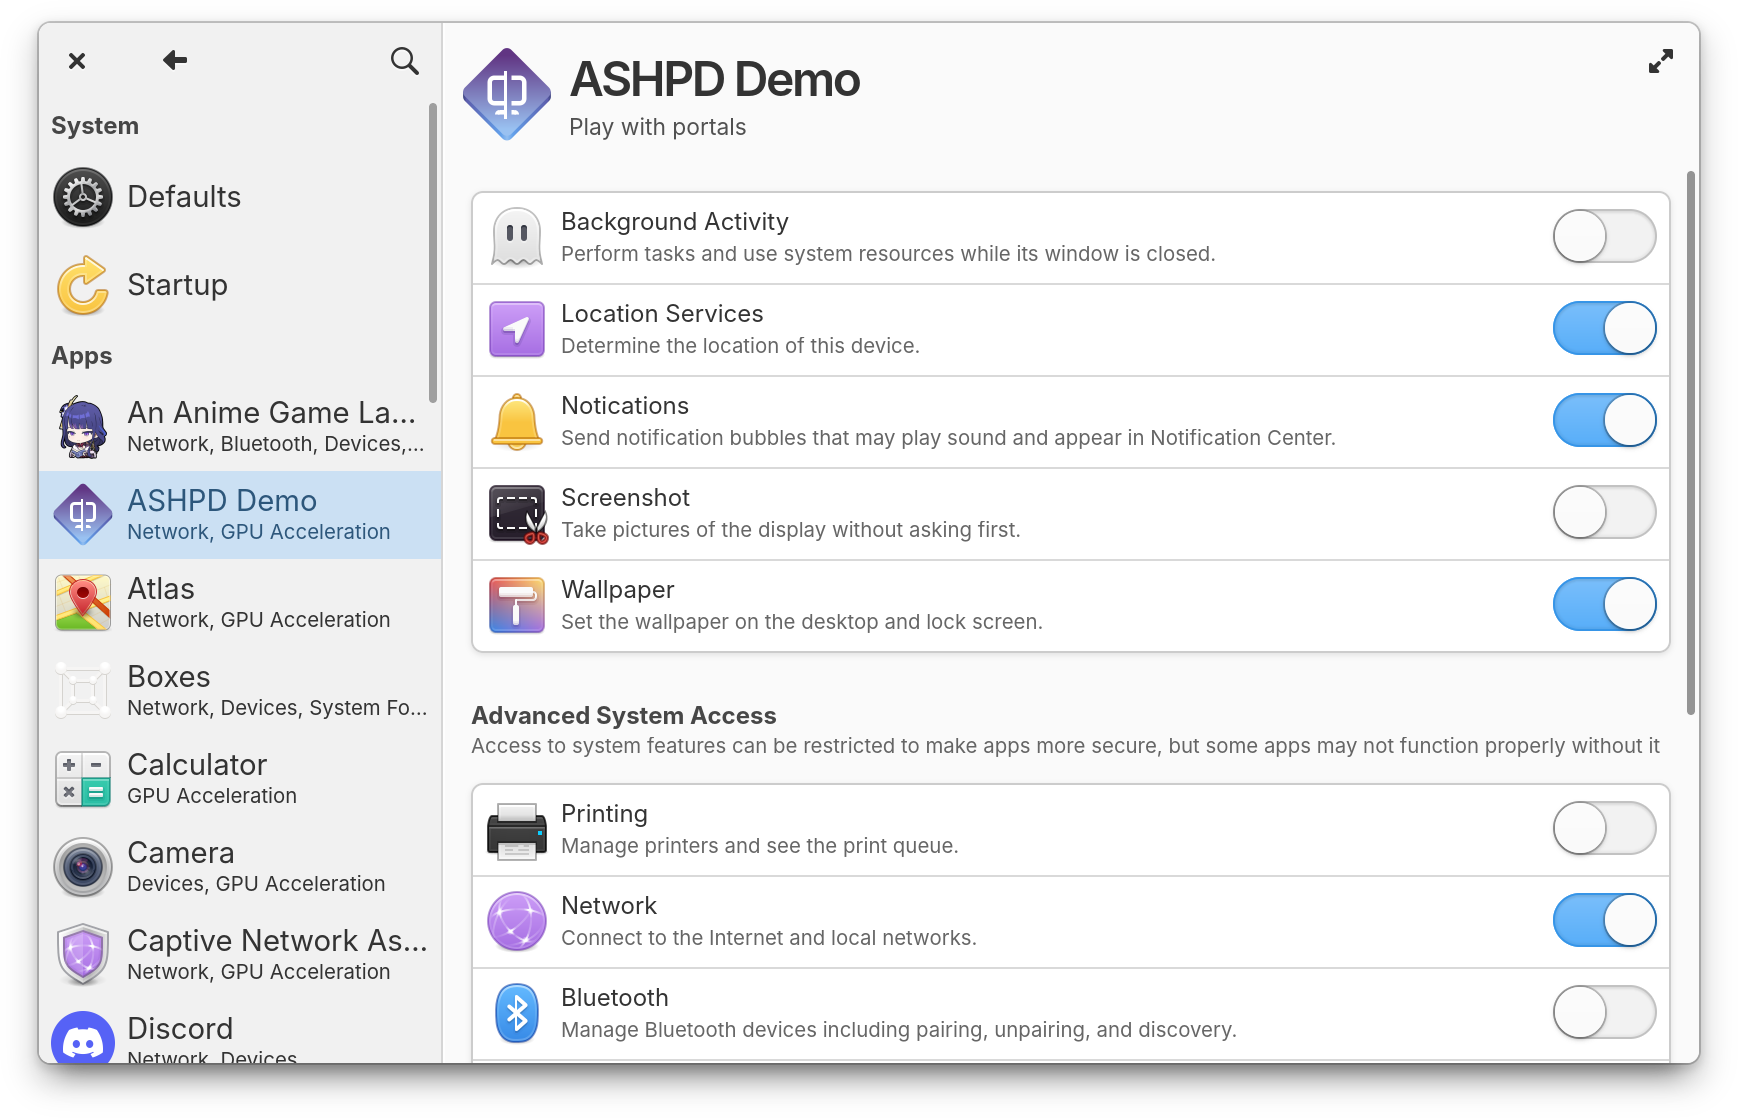This screenshot has width=1738, height=1118.
Task: Click the ASHPD Demo sidebar icon
Action: pos(83,515)
